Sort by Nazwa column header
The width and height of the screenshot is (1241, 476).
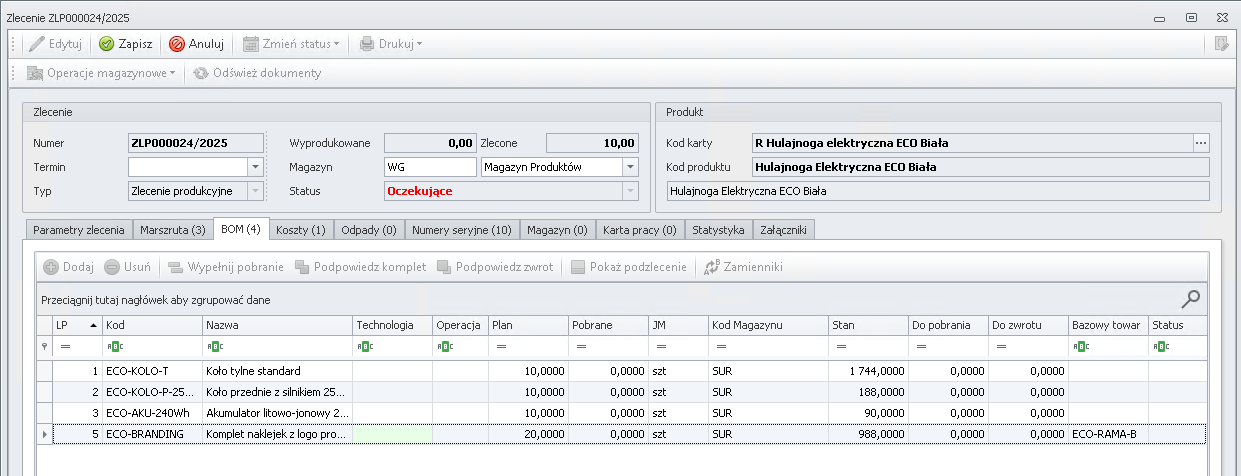277,325
